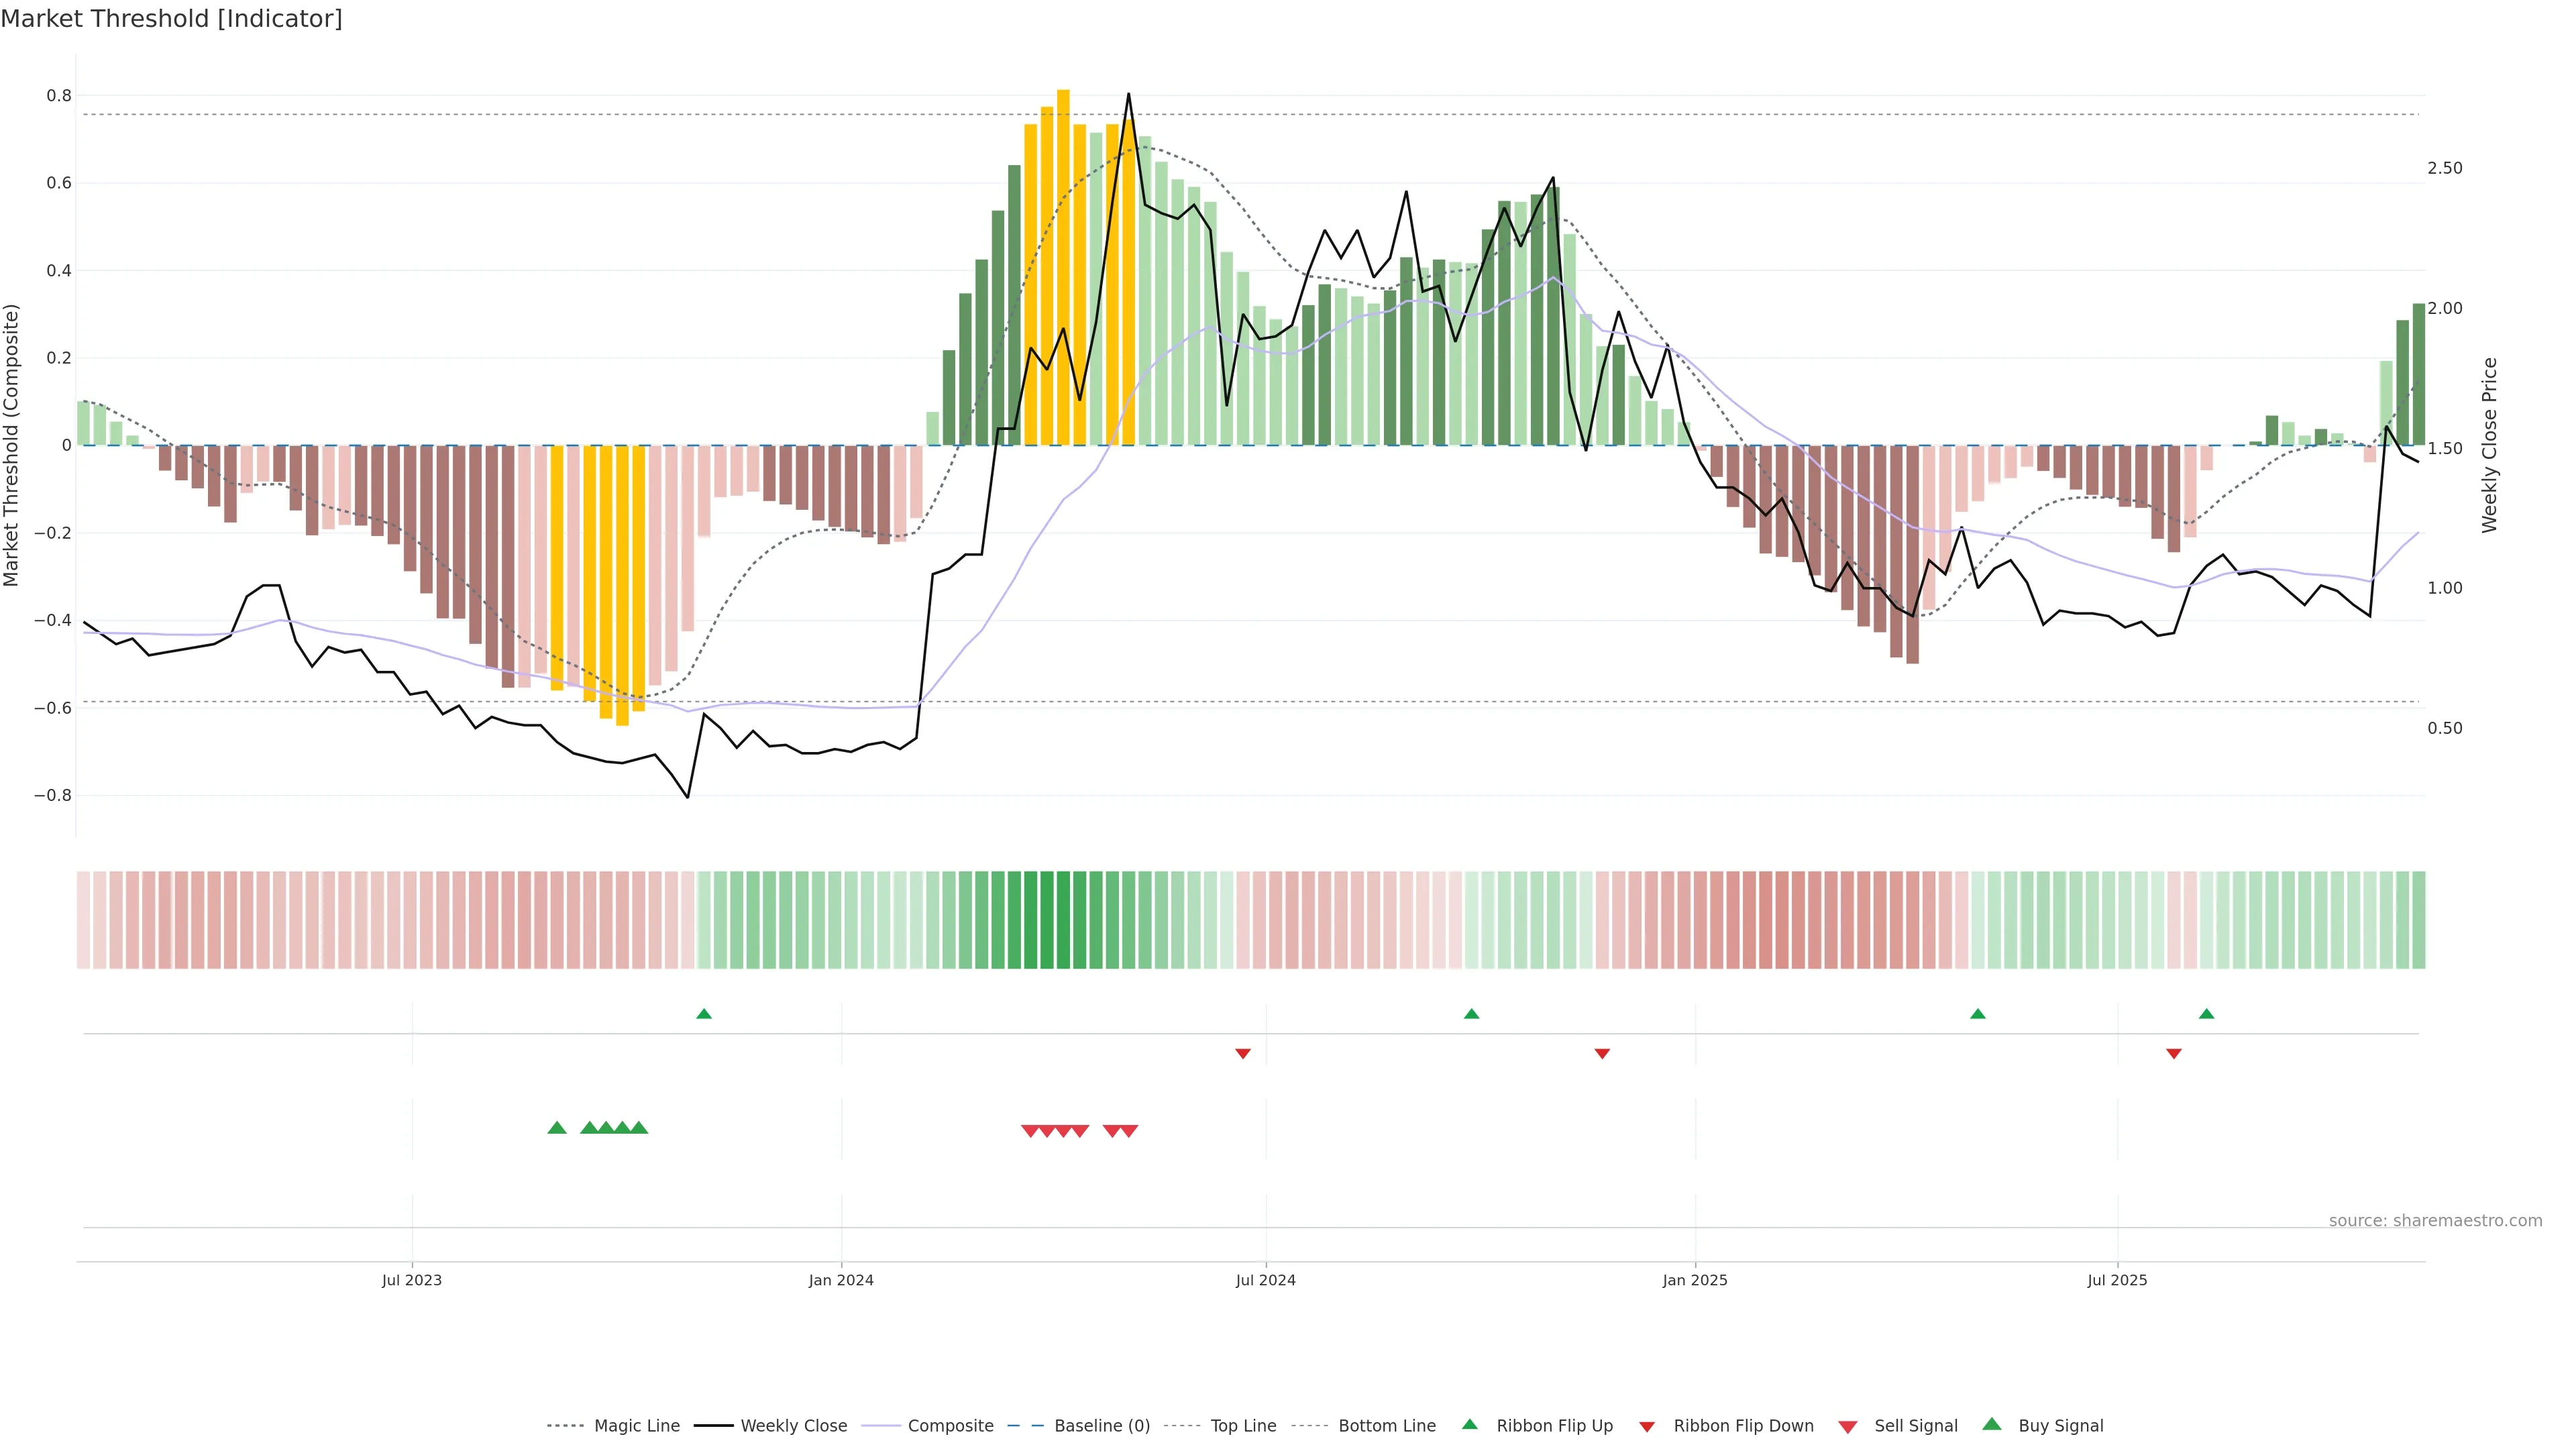Click Ribbon Flip Down legend triangle
2576x1449 pixels.
1647,1426
